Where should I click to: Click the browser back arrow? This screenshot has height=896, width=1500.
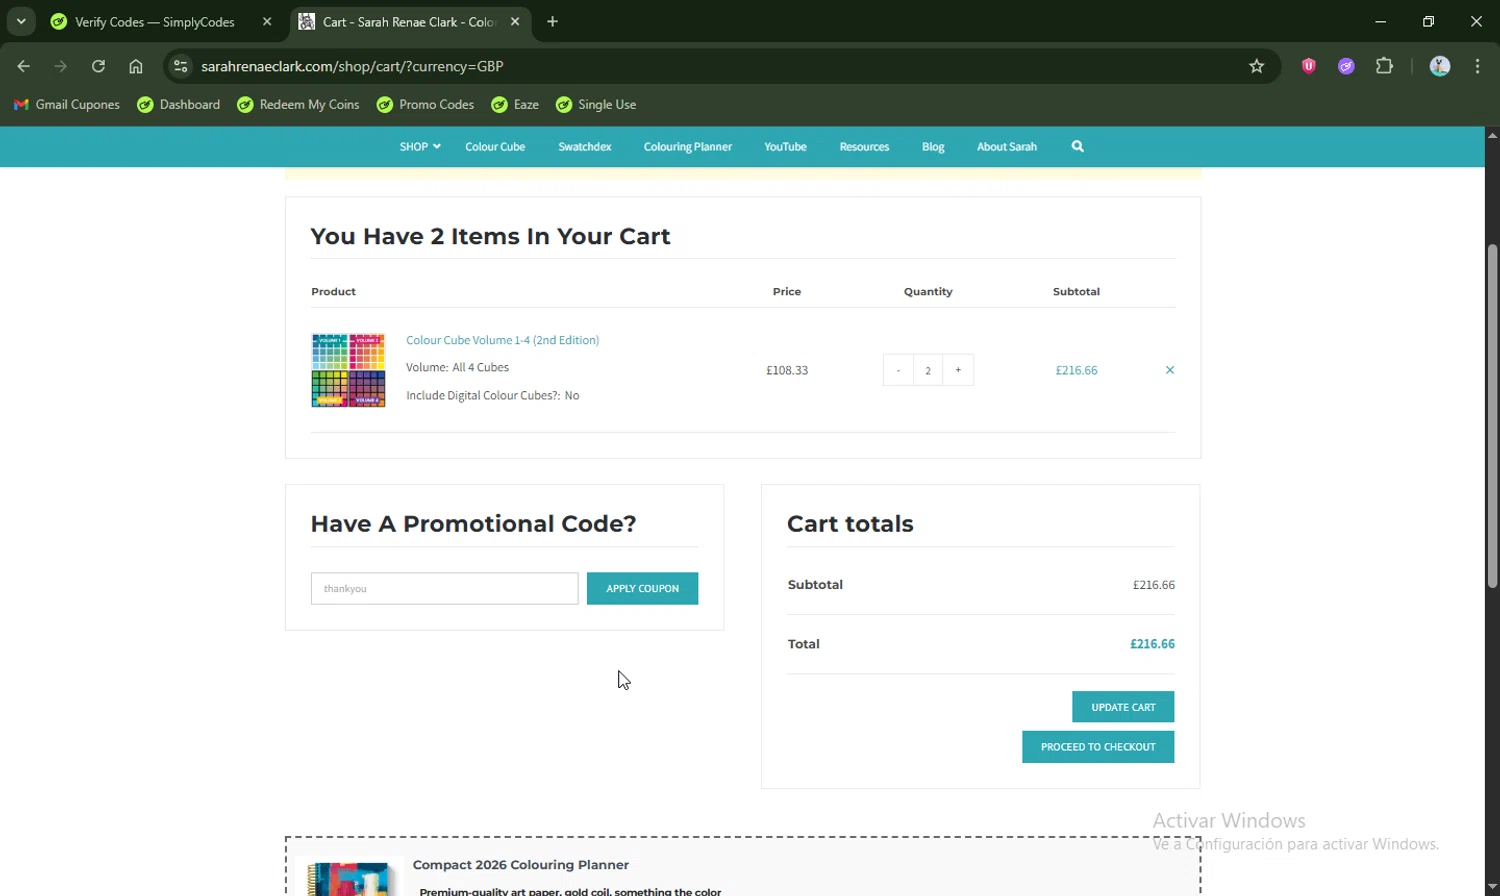pos(23,66)
